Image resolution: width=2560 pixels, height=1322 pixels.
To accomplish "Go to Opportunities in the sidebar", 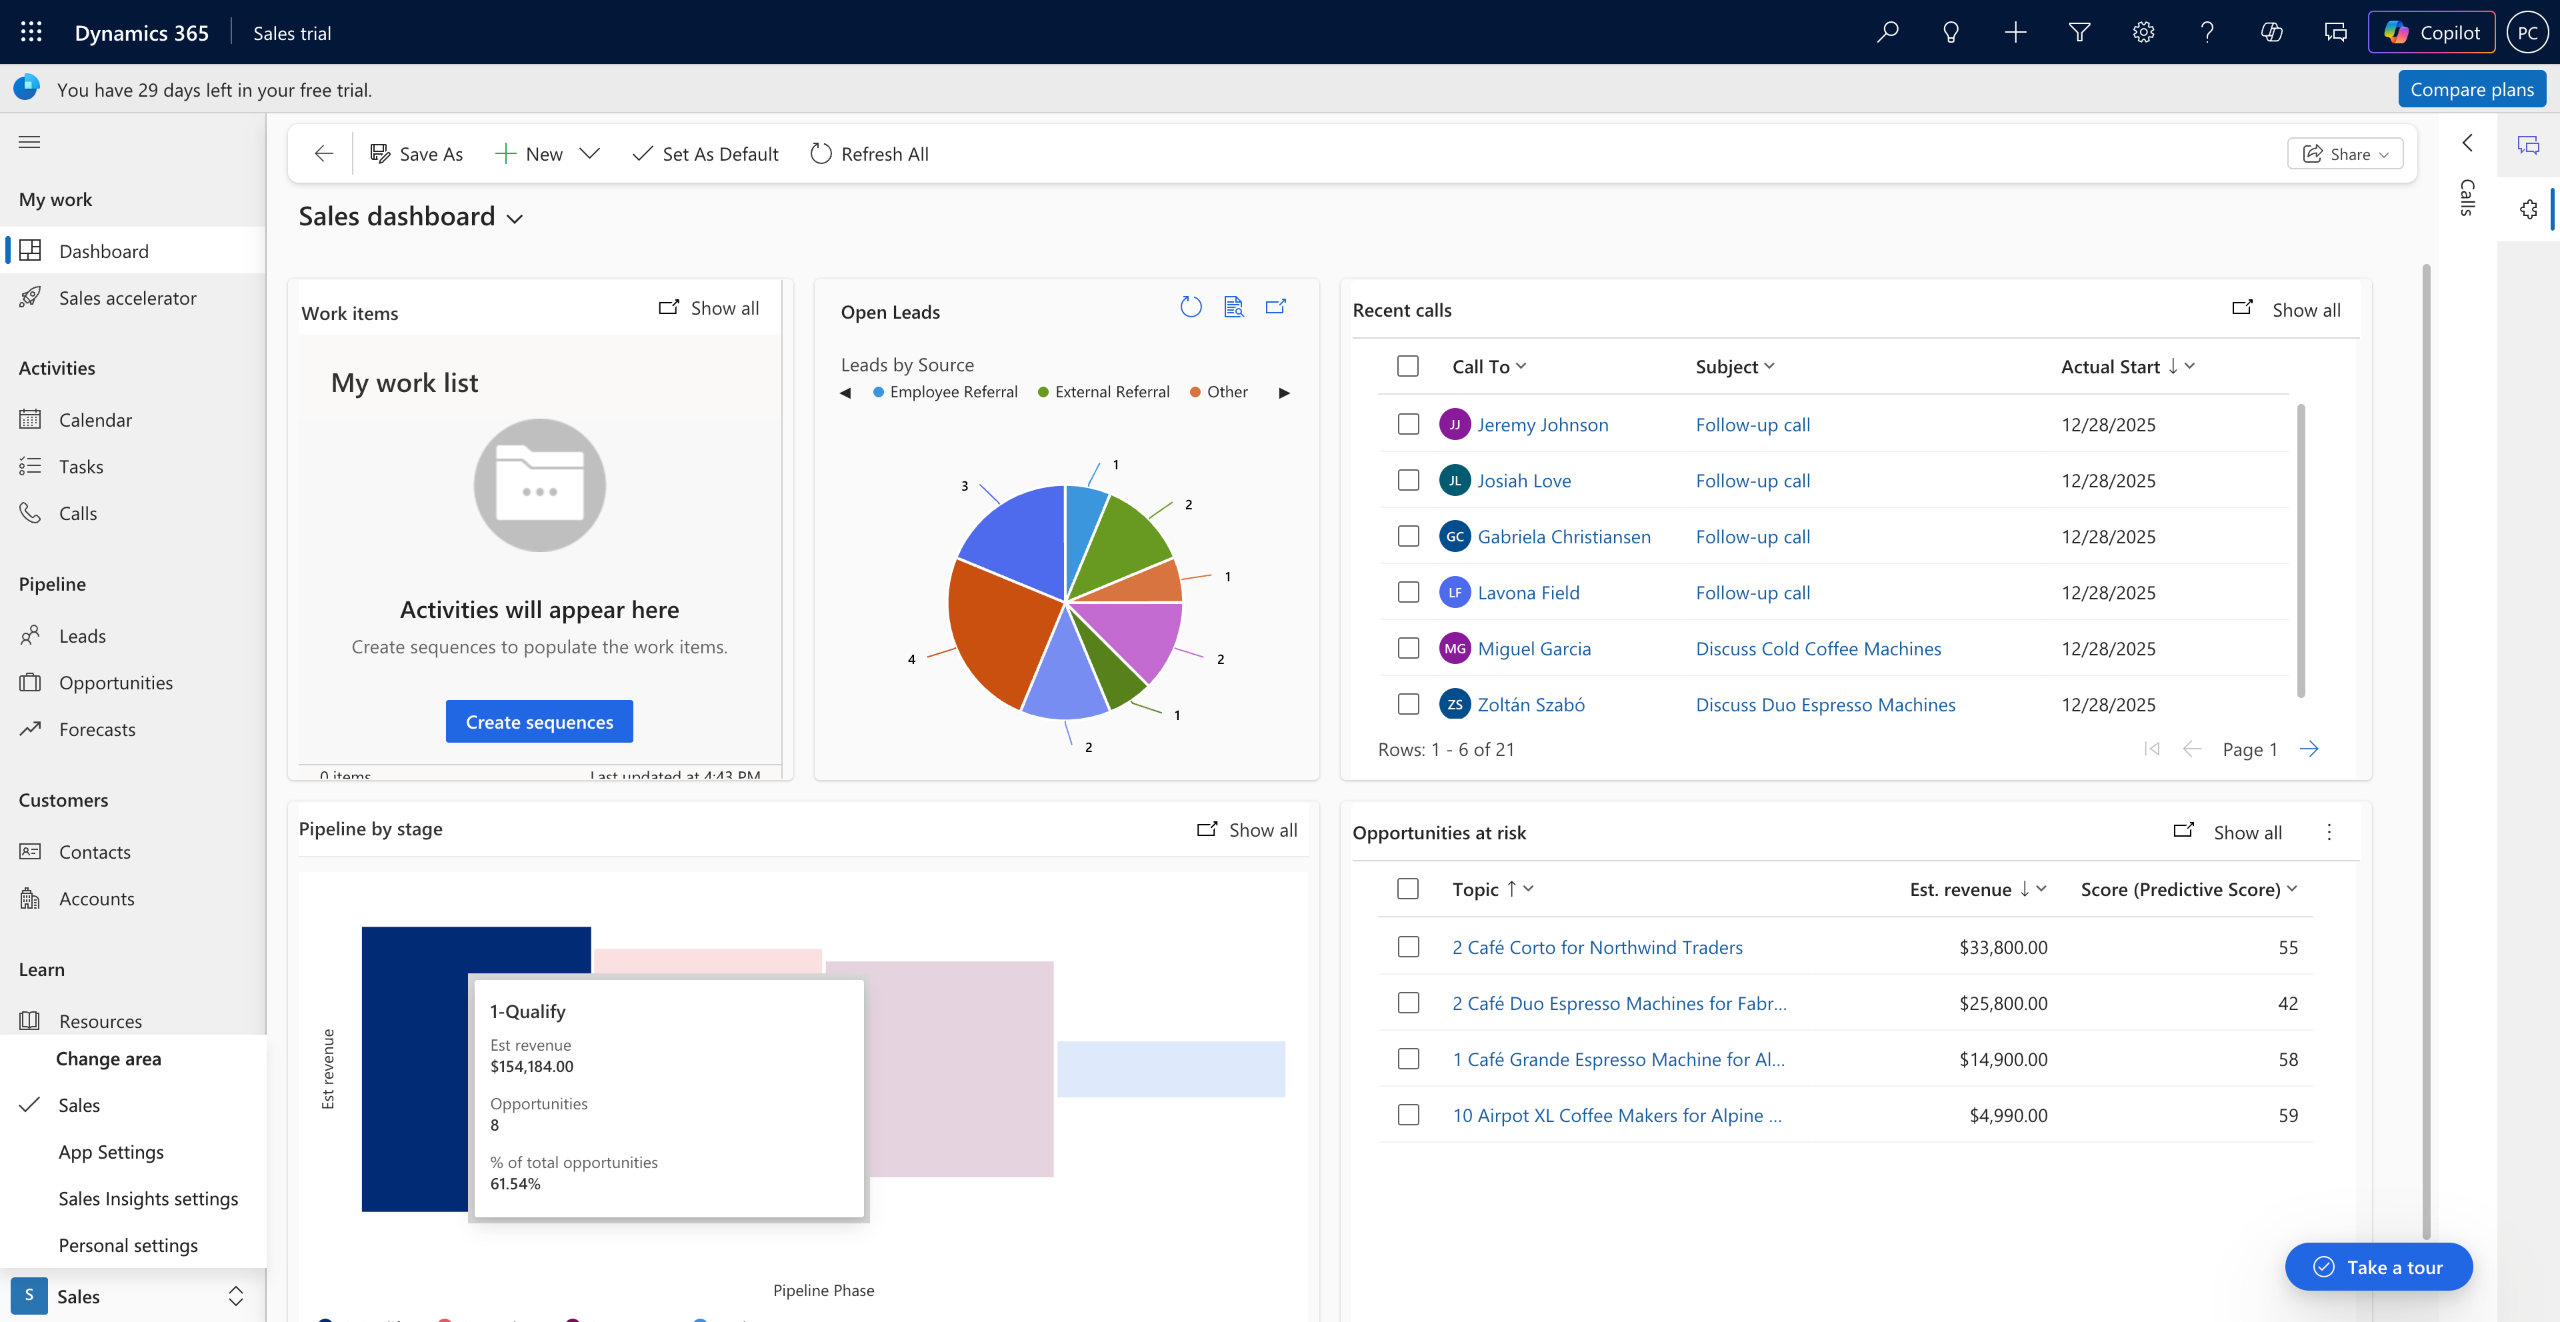I will pyautogui.click(x=115, y=682).
